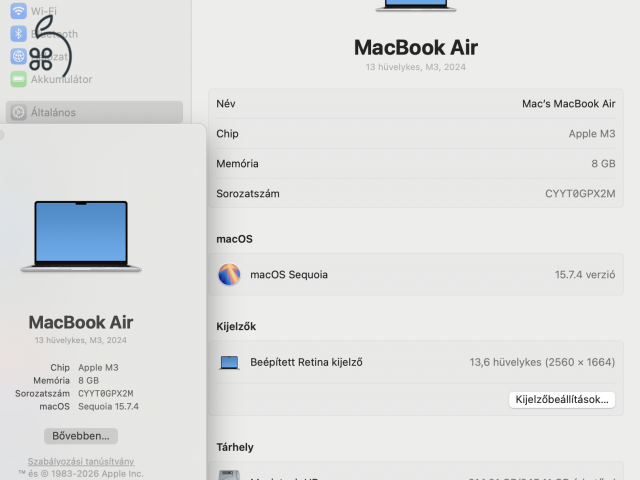Click serial number CYYT0GPX2M in Sorozatszám row
640x480 pixels.
(x=580, y=193)
